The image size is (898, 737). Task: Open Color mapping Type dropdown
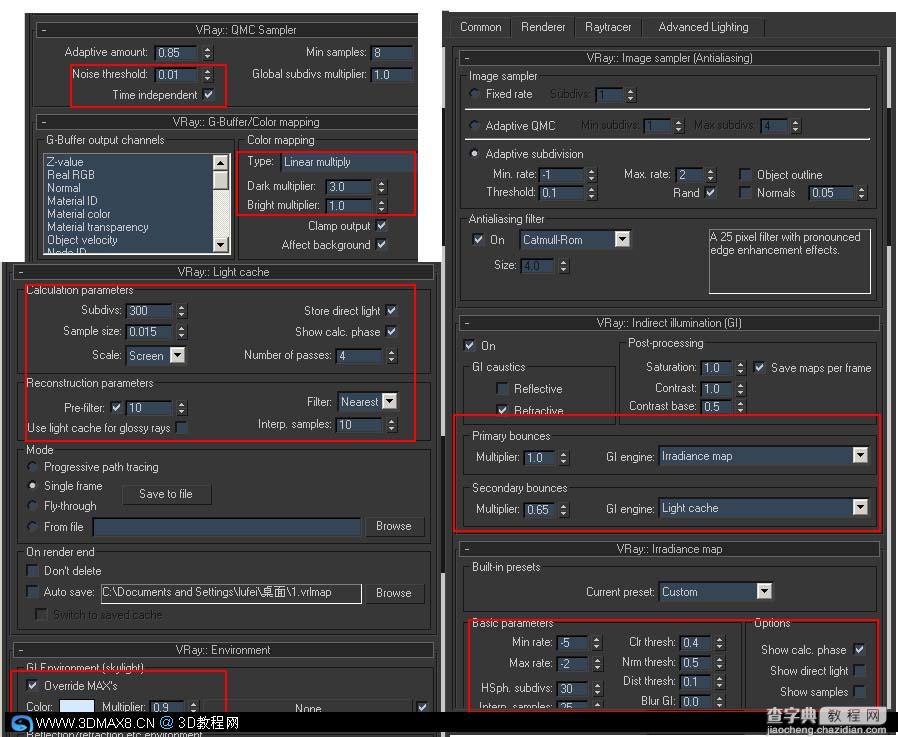pos(346,162)
